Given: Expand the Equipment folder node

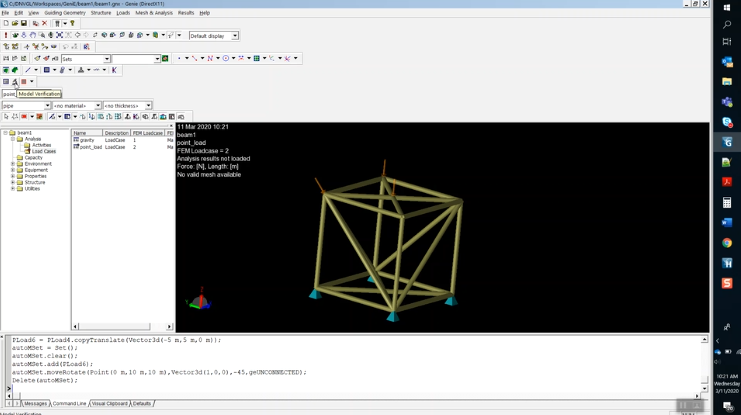Looking at the screenshot, I should pyautogui.click(x=13, y=170).
